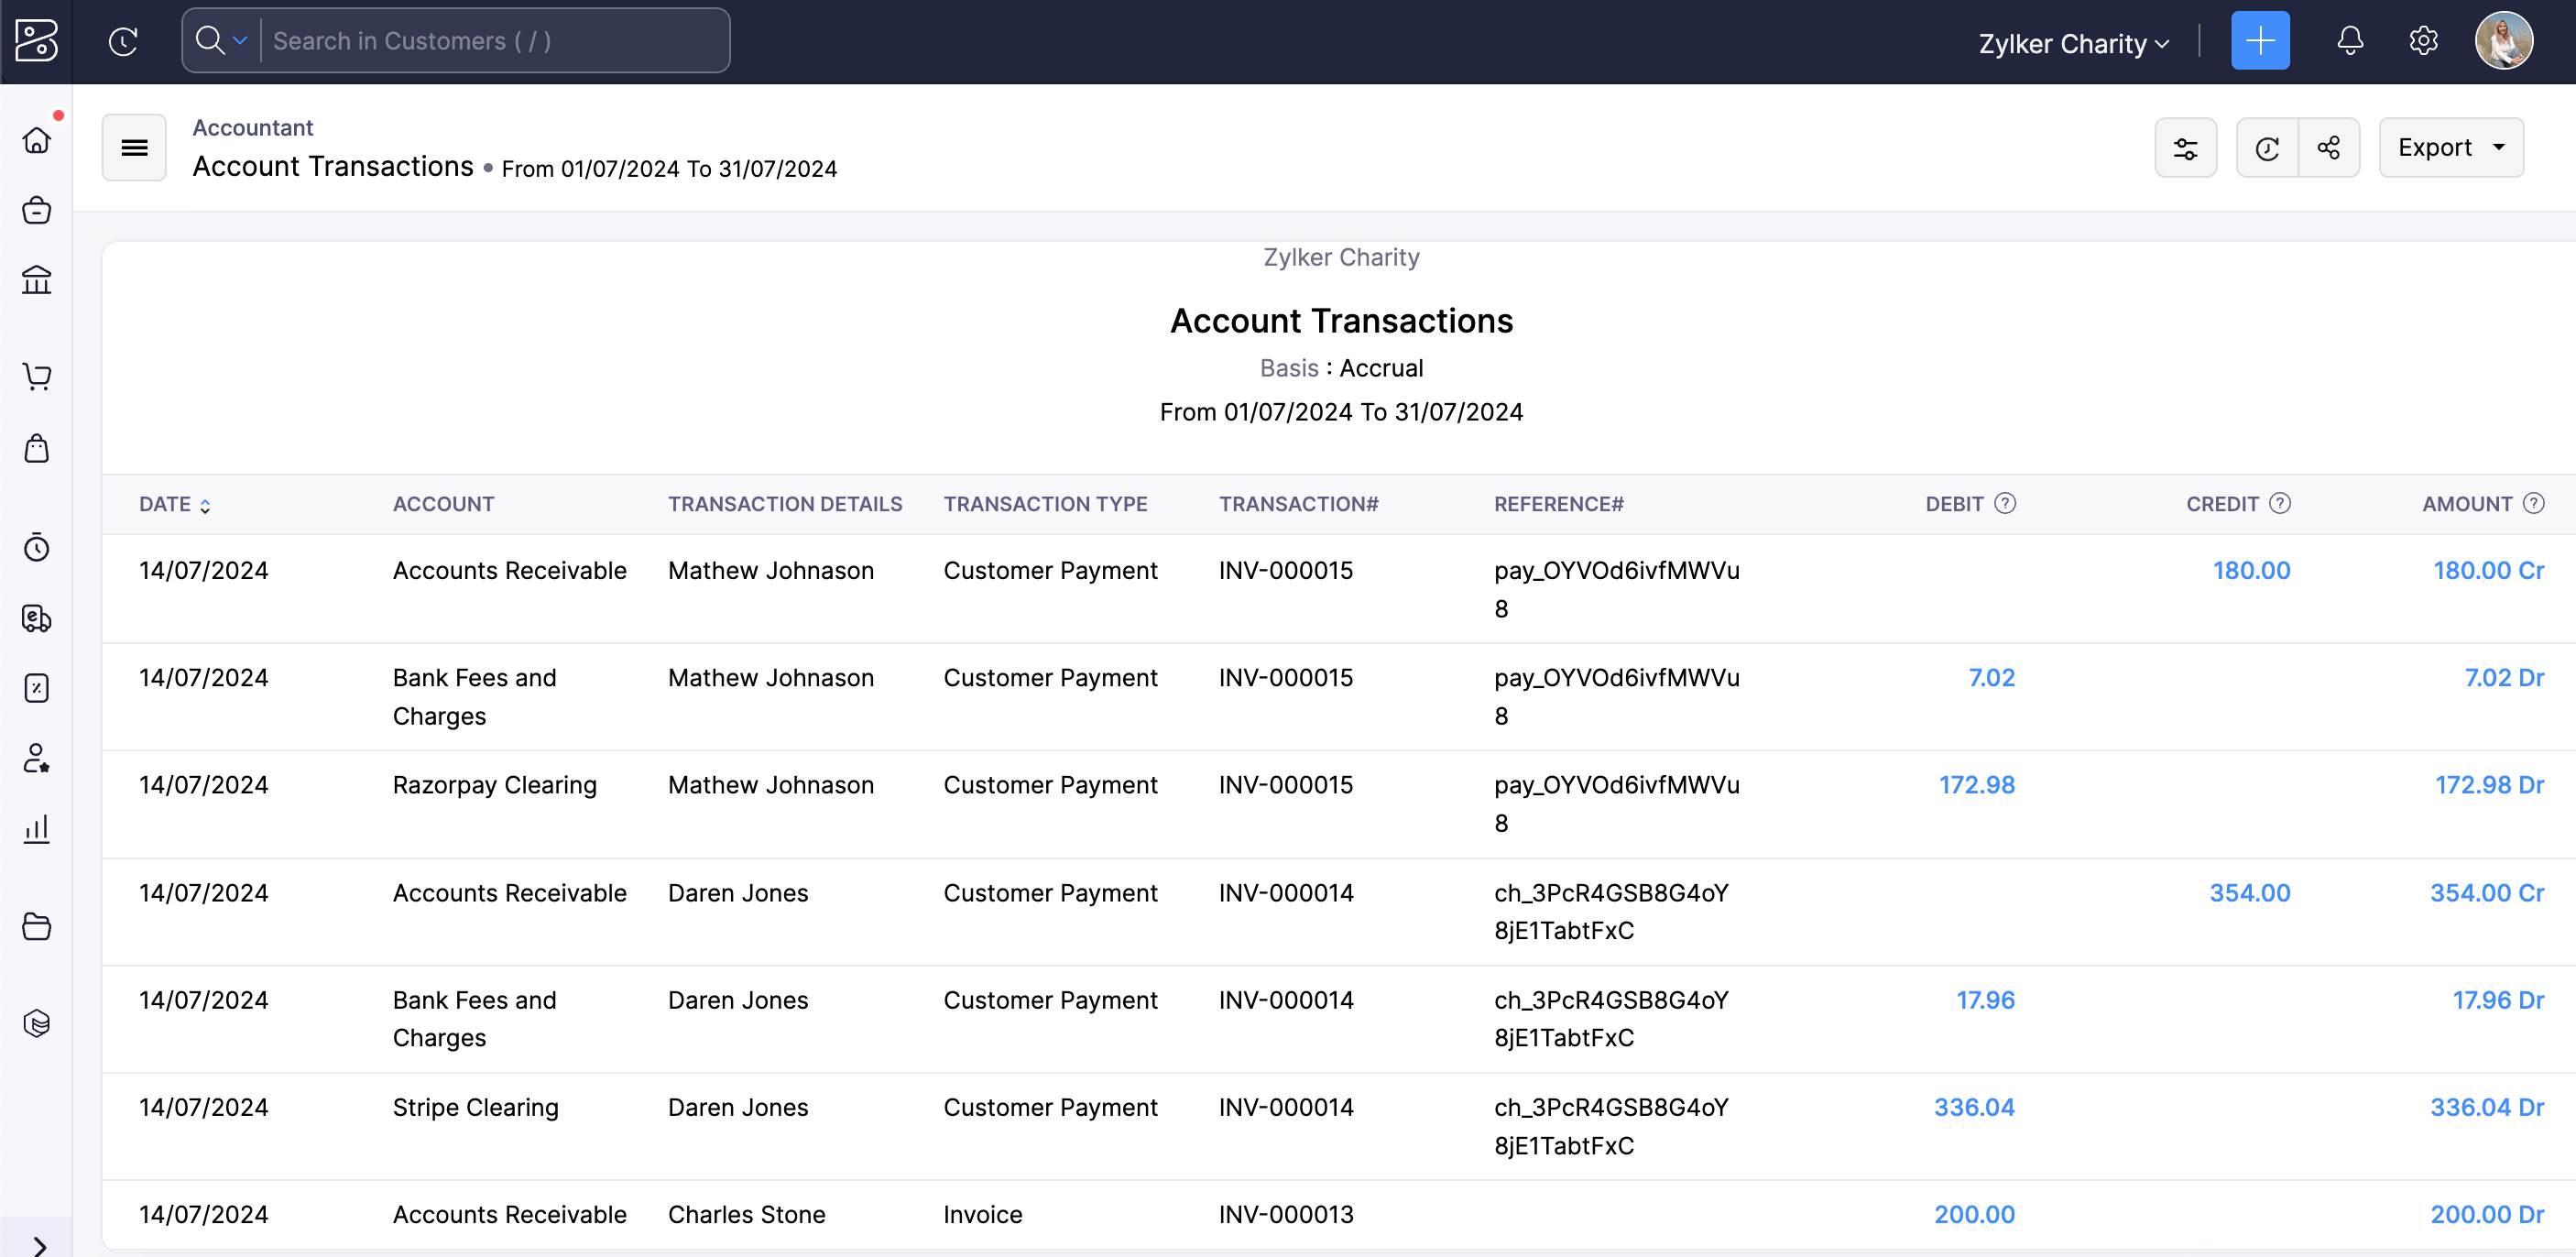2576x1257 pixels.
Task: Open Reports via the bar chart icon
Action: (x=36, y=829)
